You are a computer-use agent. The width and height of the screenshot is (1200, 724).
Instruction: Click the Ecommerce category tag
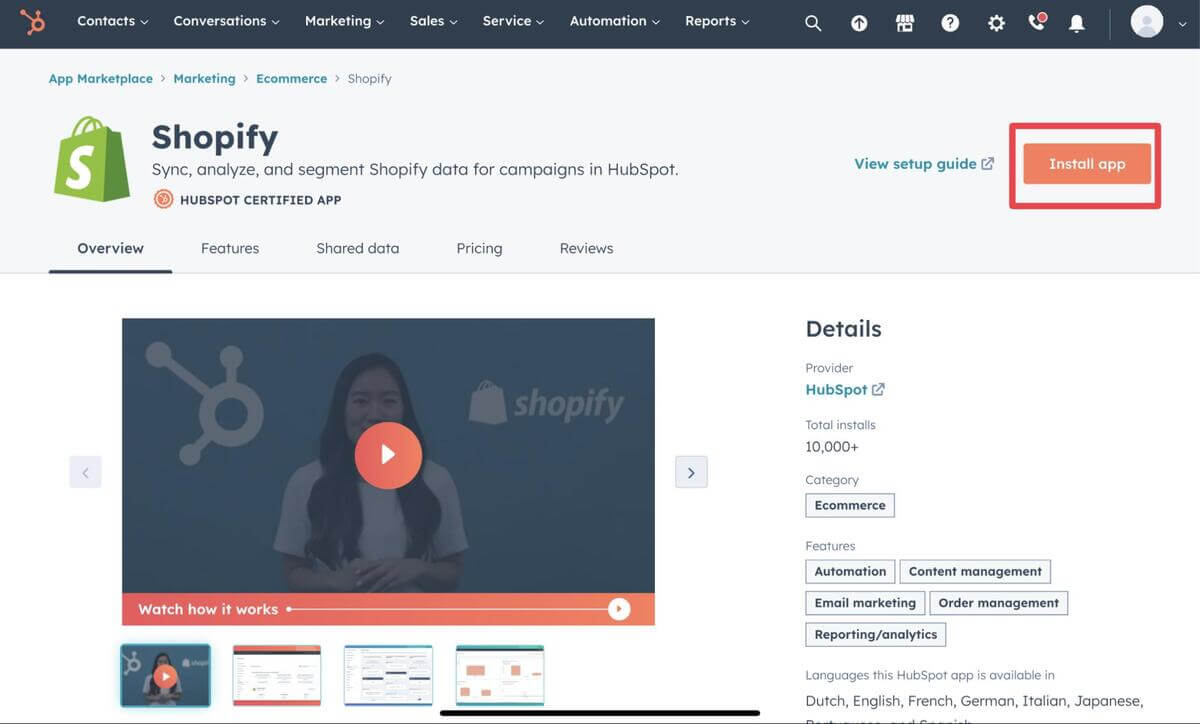tap(850, 506)
